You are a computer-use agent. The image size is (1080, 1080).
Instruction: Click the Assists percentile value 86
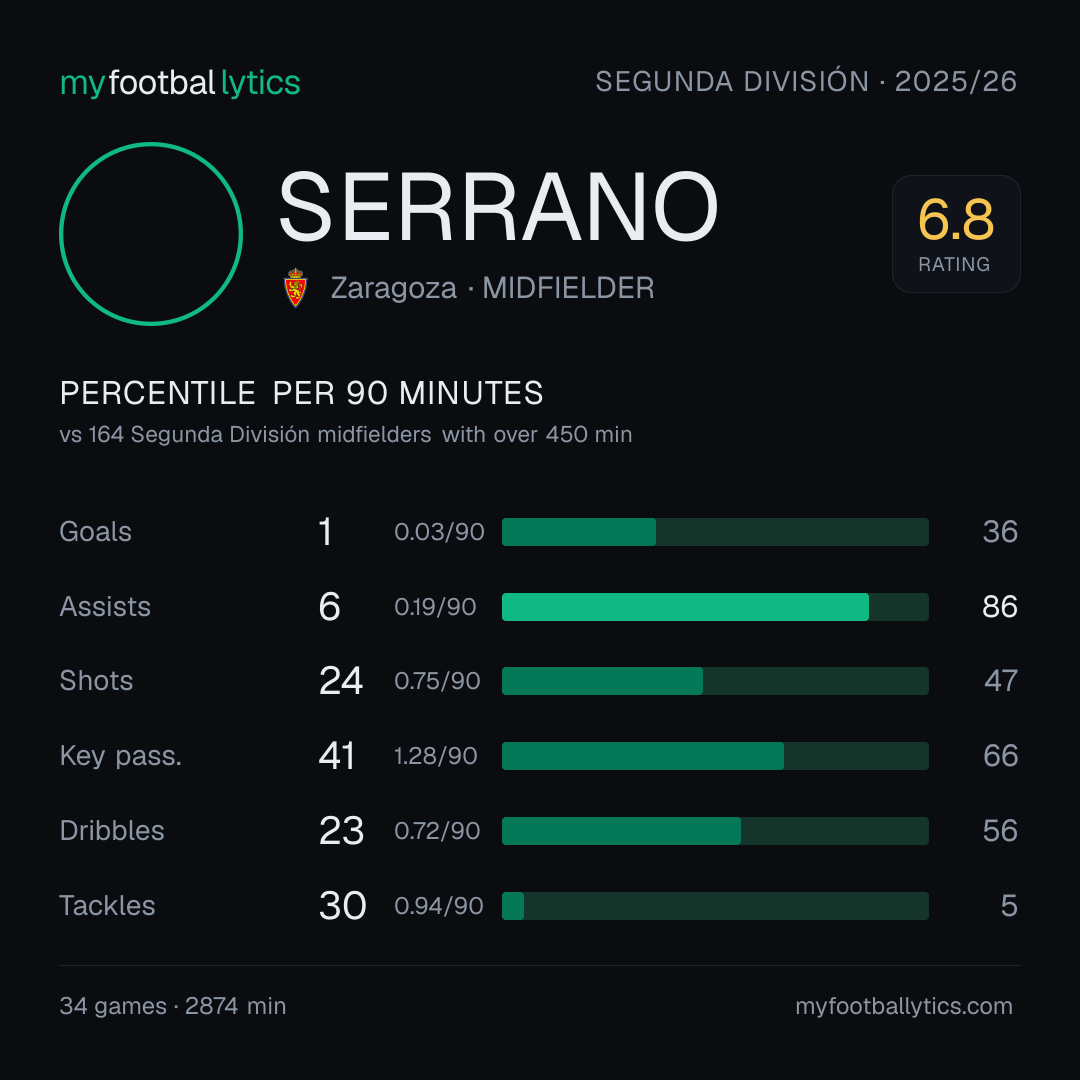point(999,607)
